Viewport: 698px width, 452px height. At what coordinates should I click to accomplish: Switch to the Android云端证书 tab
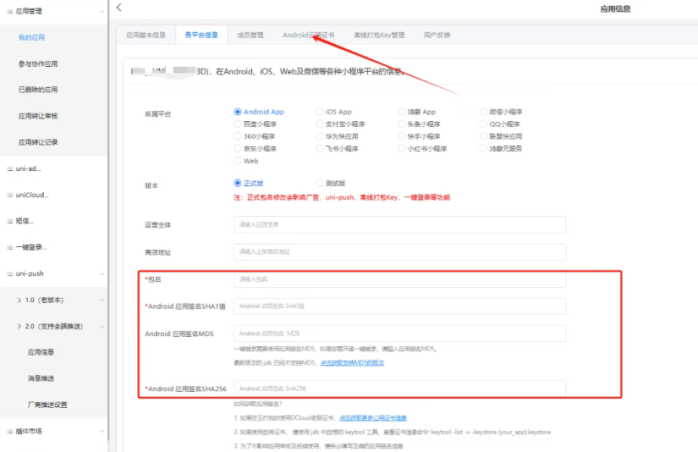(309, 34)
